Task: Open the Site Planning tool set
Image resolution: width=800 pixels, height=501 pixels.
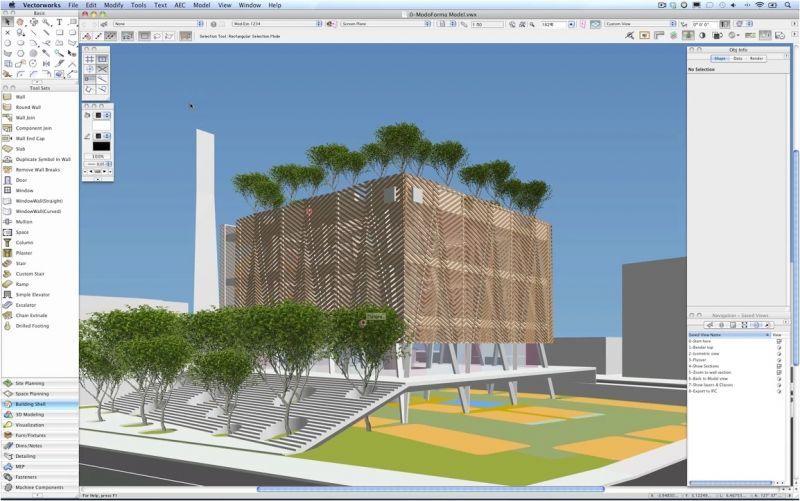Action: 32,383
